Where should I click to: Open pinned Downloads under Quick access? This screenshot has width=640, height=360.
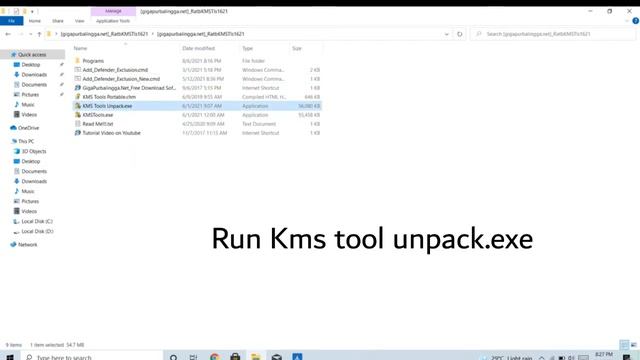tap(34, 75)
